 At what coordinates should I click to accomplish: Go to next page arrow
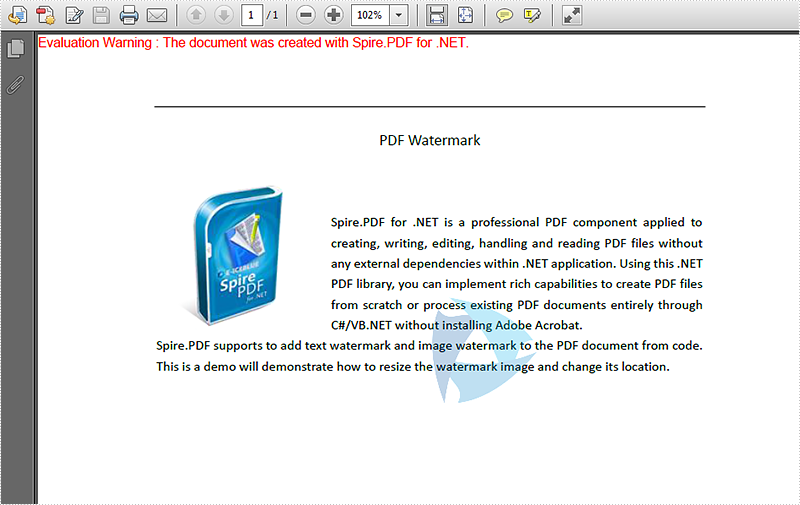223,15
